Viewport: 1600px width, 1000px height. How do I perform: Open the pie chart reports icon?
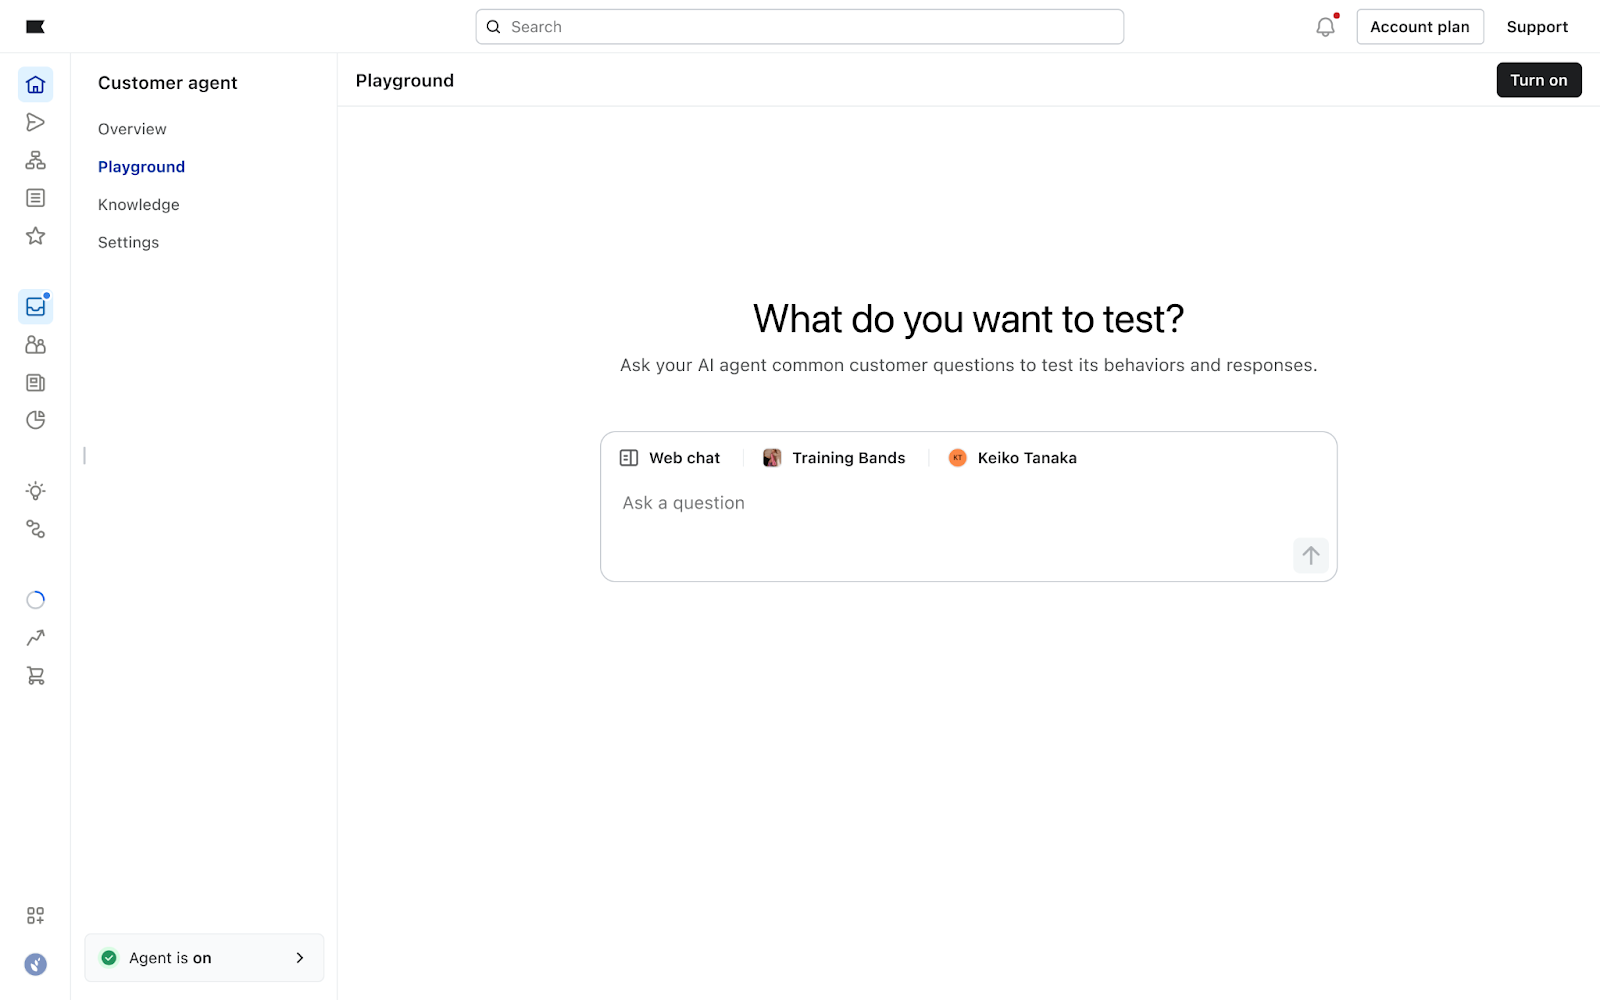[35, 420]
